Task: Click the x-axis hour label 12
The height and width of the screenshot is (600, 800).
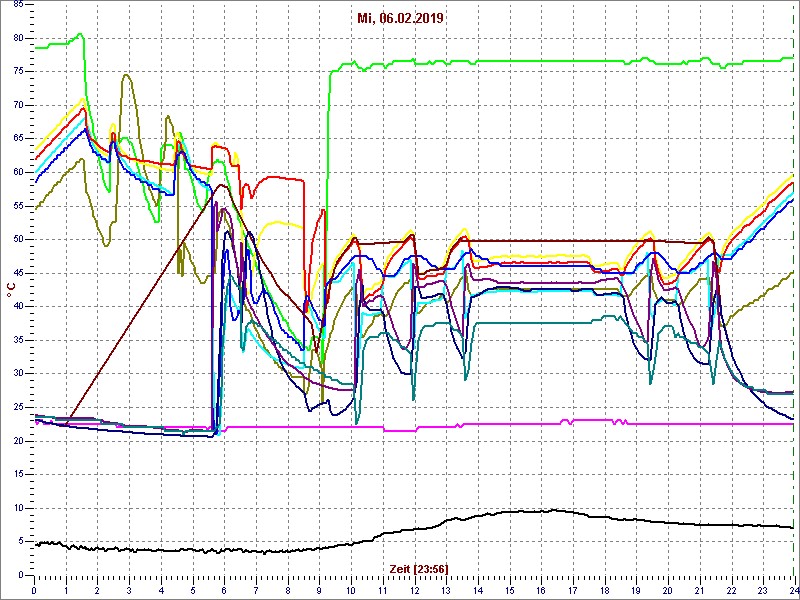Action: coord(415,589)
